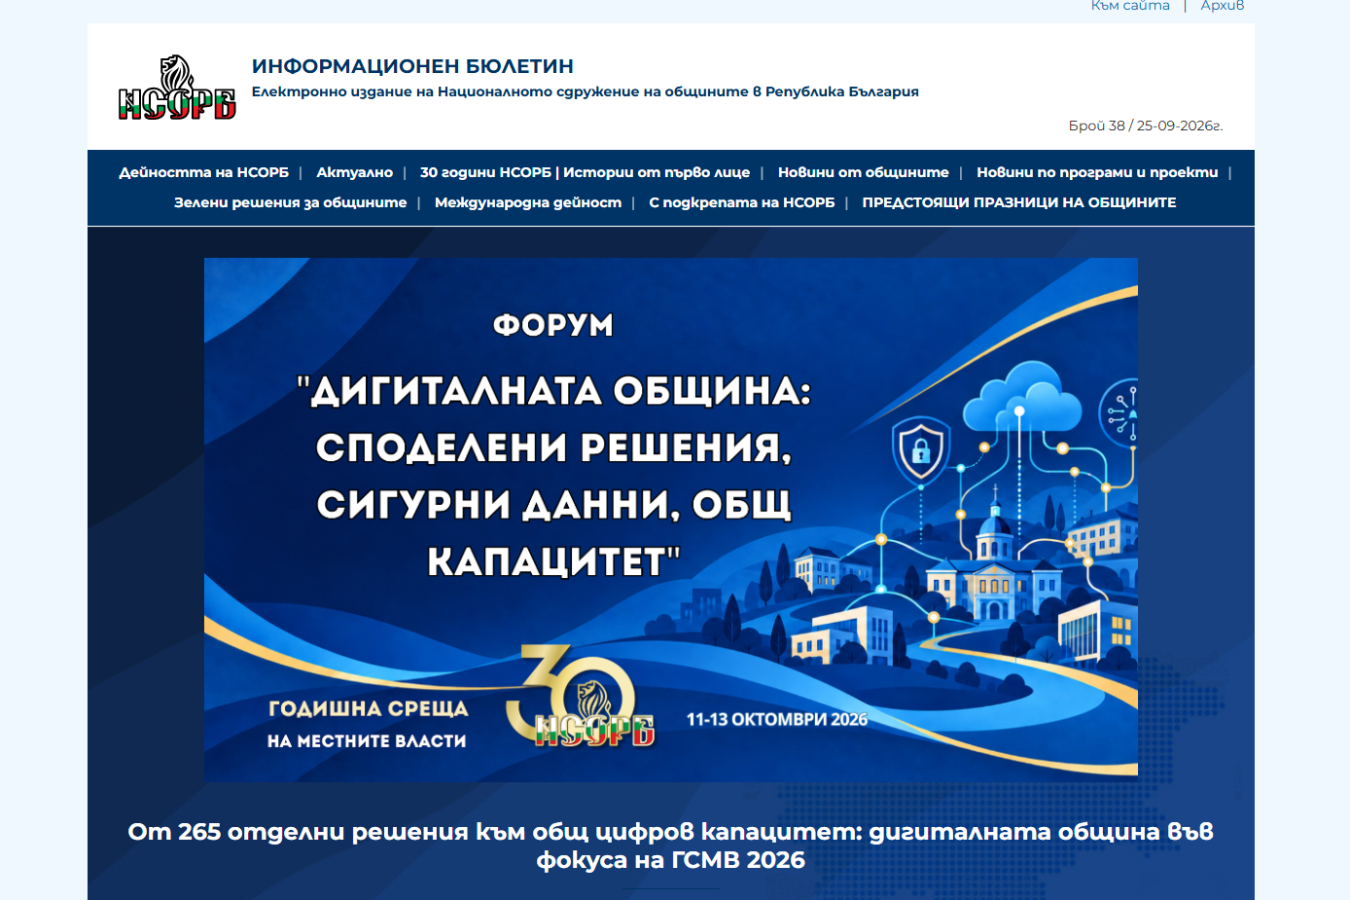Click the 'Брой 38 / 25-09-2026г.' issue text
Image resolution: width=1350 pixels, height=900 pixels.
click(x=1145, y=126)
